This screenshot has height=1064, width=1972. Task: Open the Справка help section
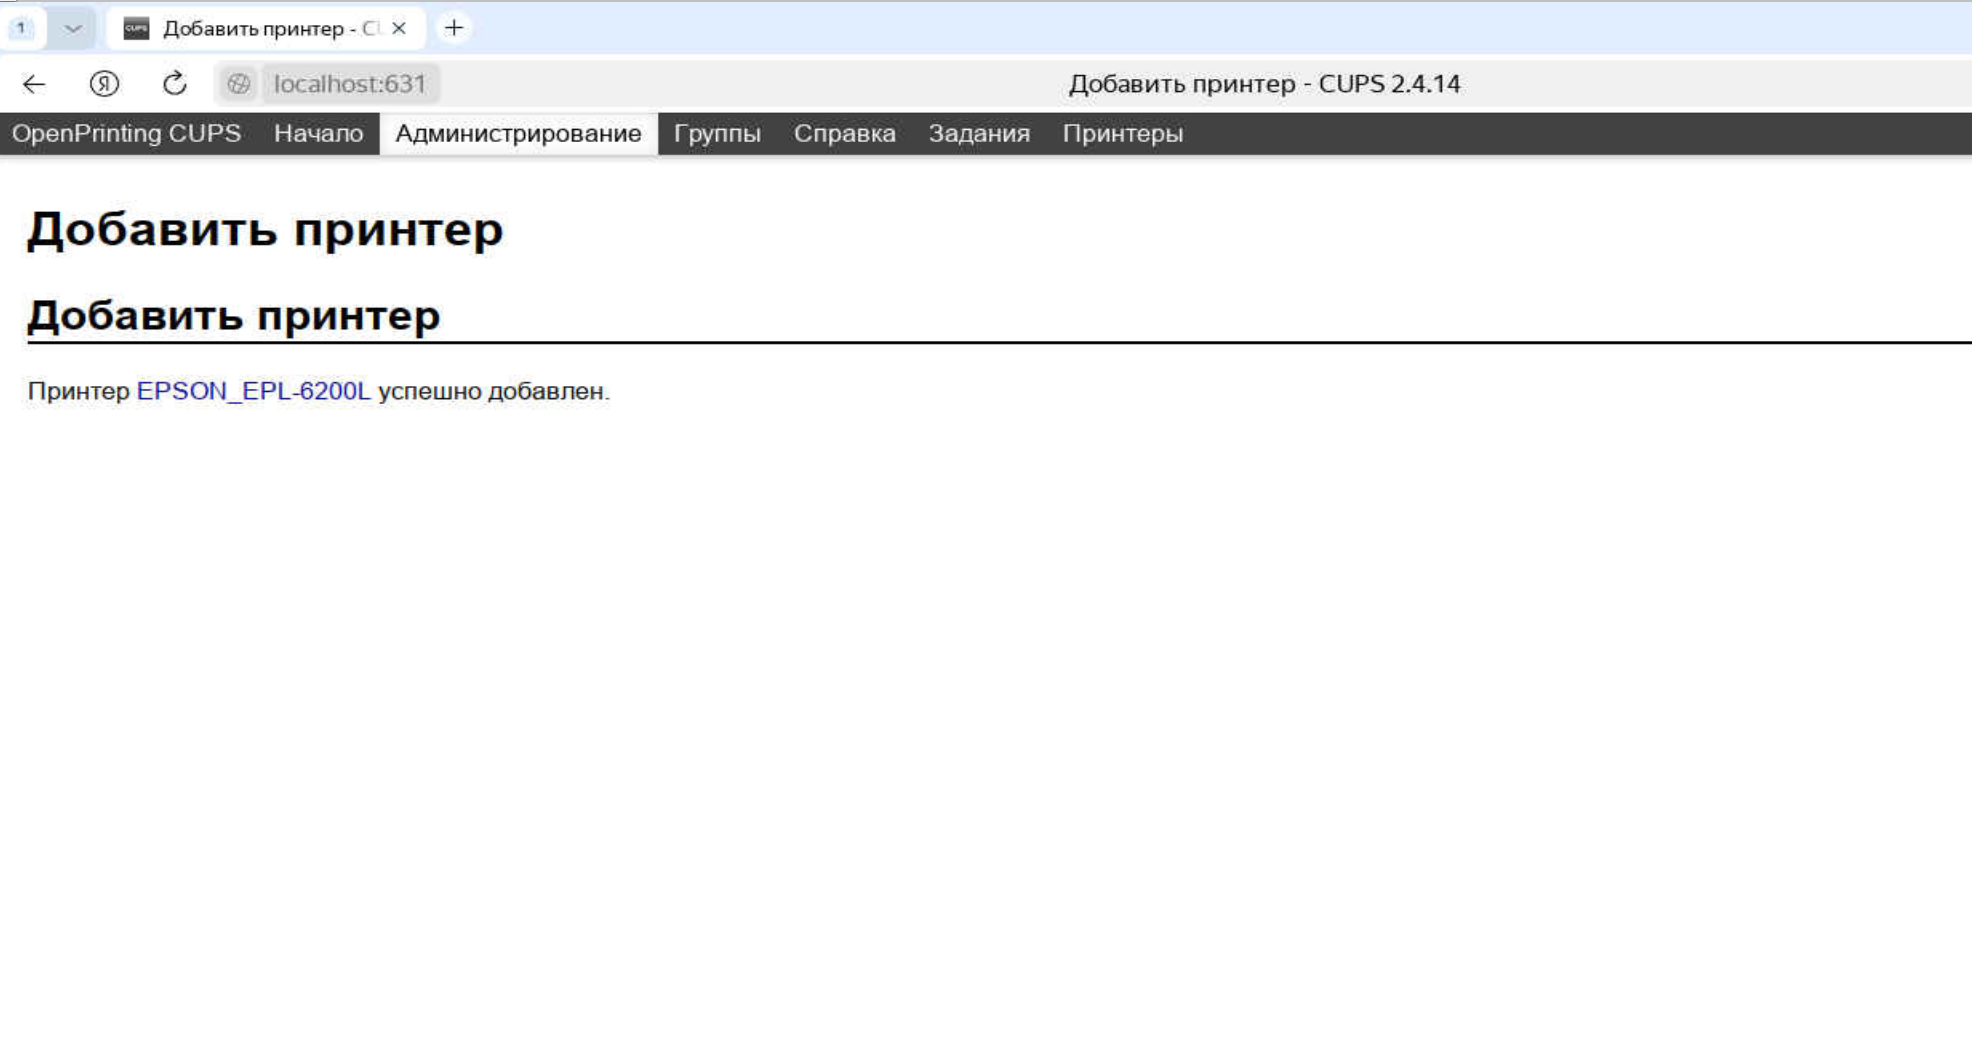(x=844, y=134)
